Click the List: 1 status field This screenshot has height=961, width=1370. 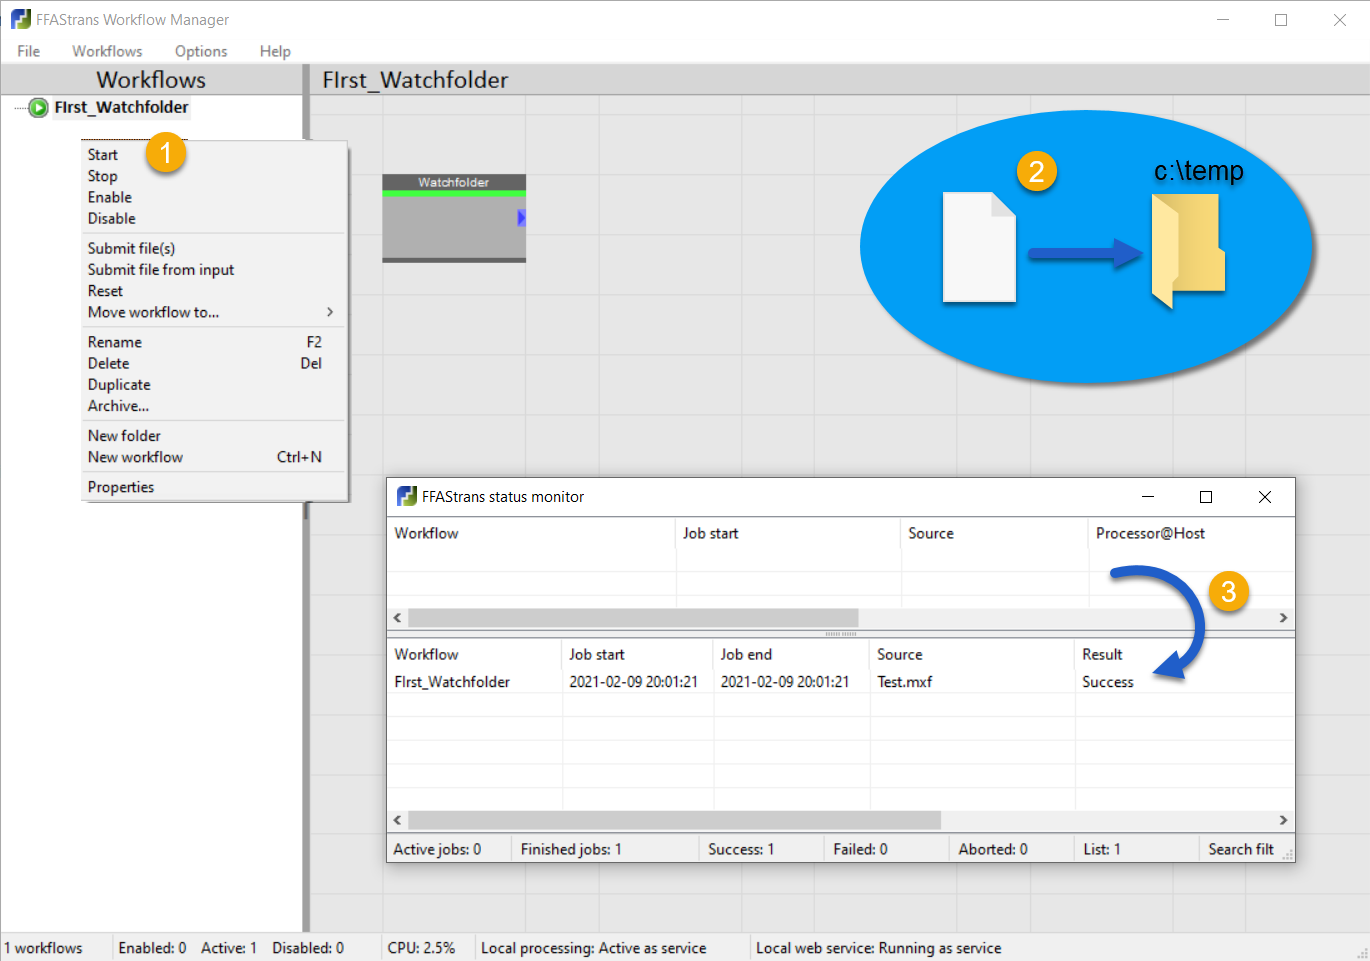point(1136,849)
